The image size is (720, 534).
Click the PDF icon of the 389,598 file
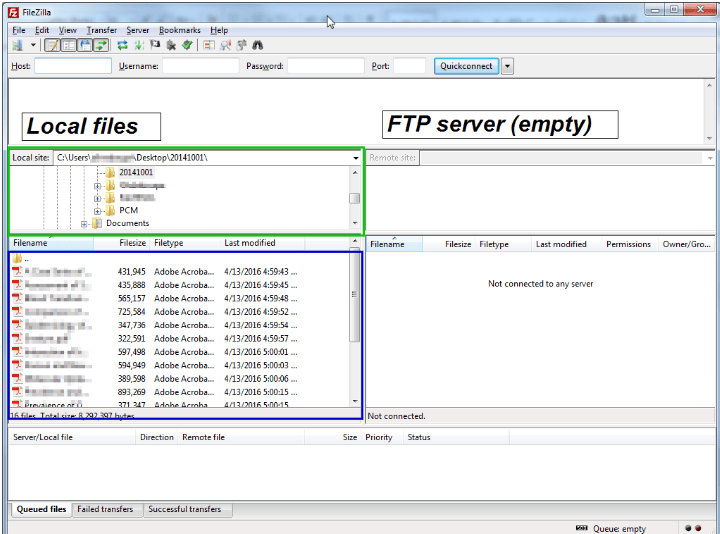click(17, 378)
